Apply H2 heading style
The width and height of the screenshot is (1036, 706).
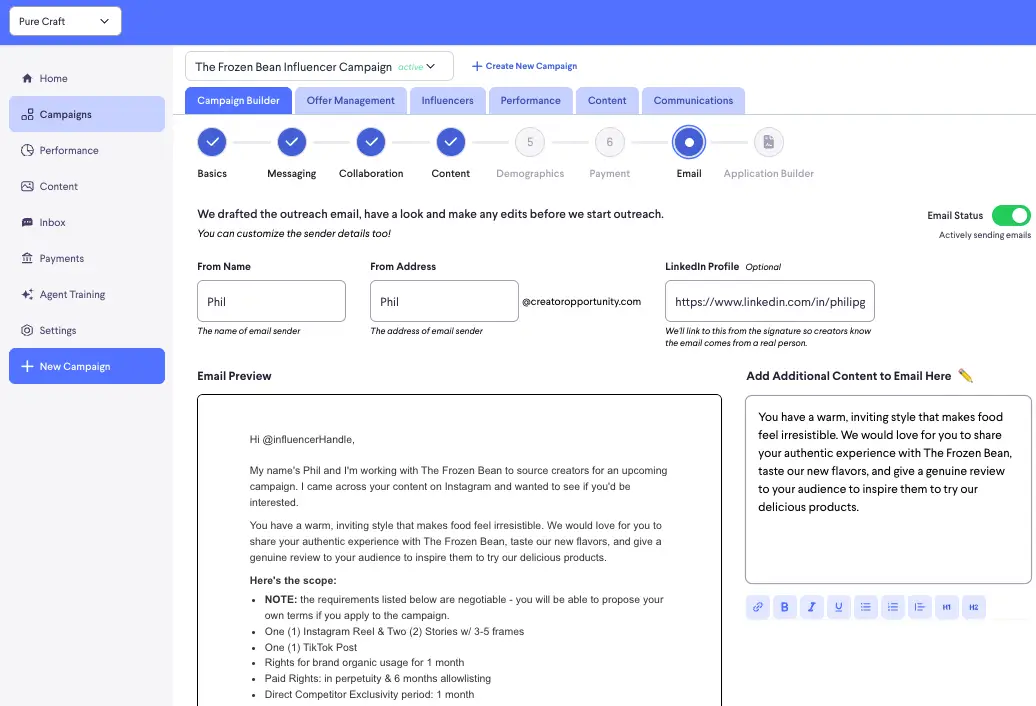(974, 607)
